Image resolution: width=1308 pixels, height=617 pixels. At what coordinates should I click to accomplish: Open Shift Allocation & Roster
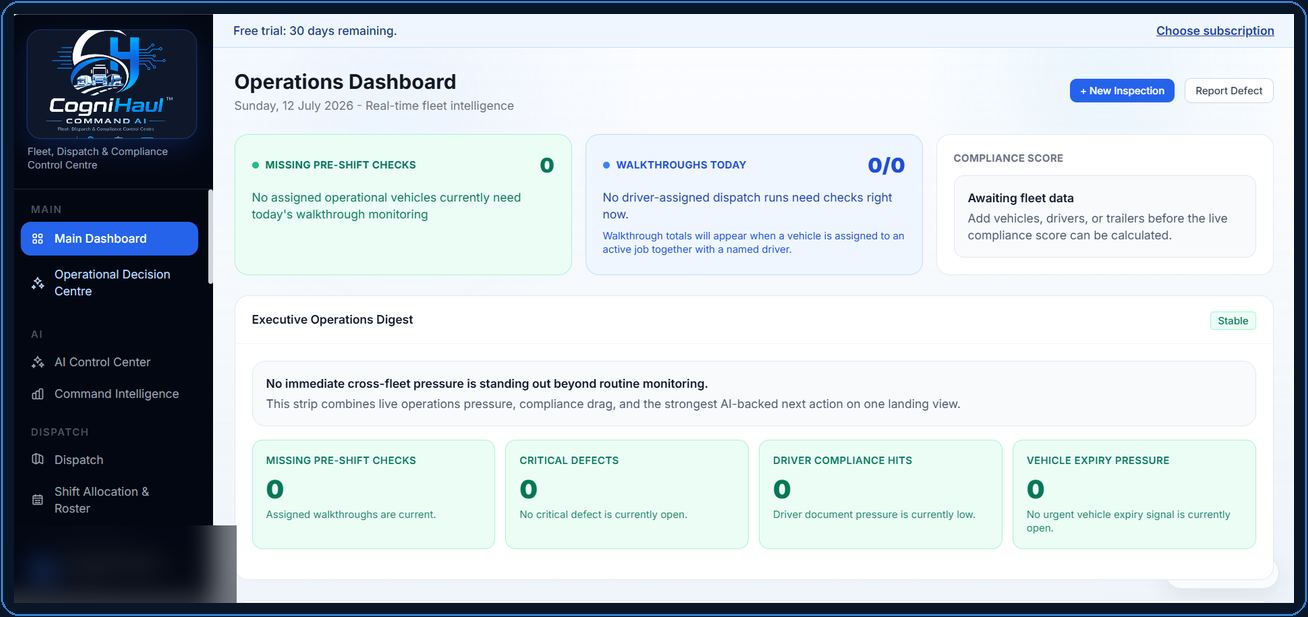point(109,500)
